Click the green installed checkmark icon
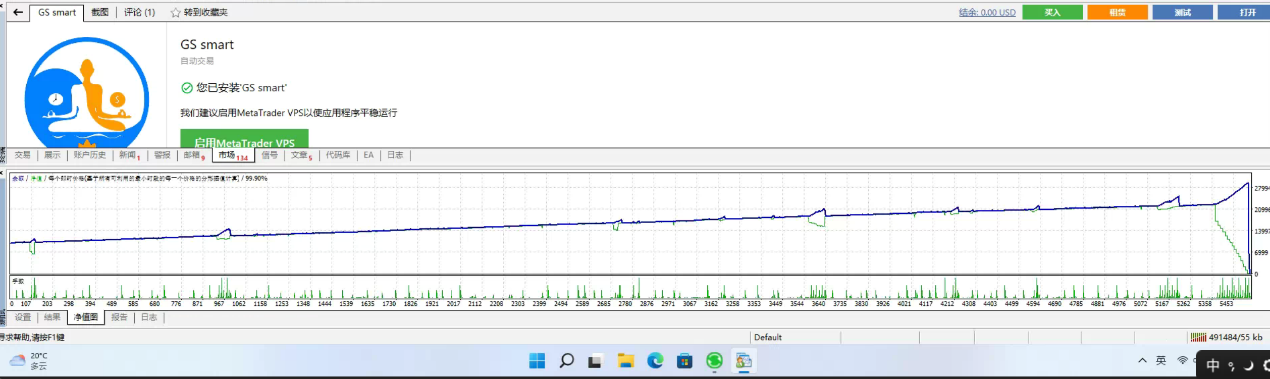1270x379 pixels. [x=187, y=88]
